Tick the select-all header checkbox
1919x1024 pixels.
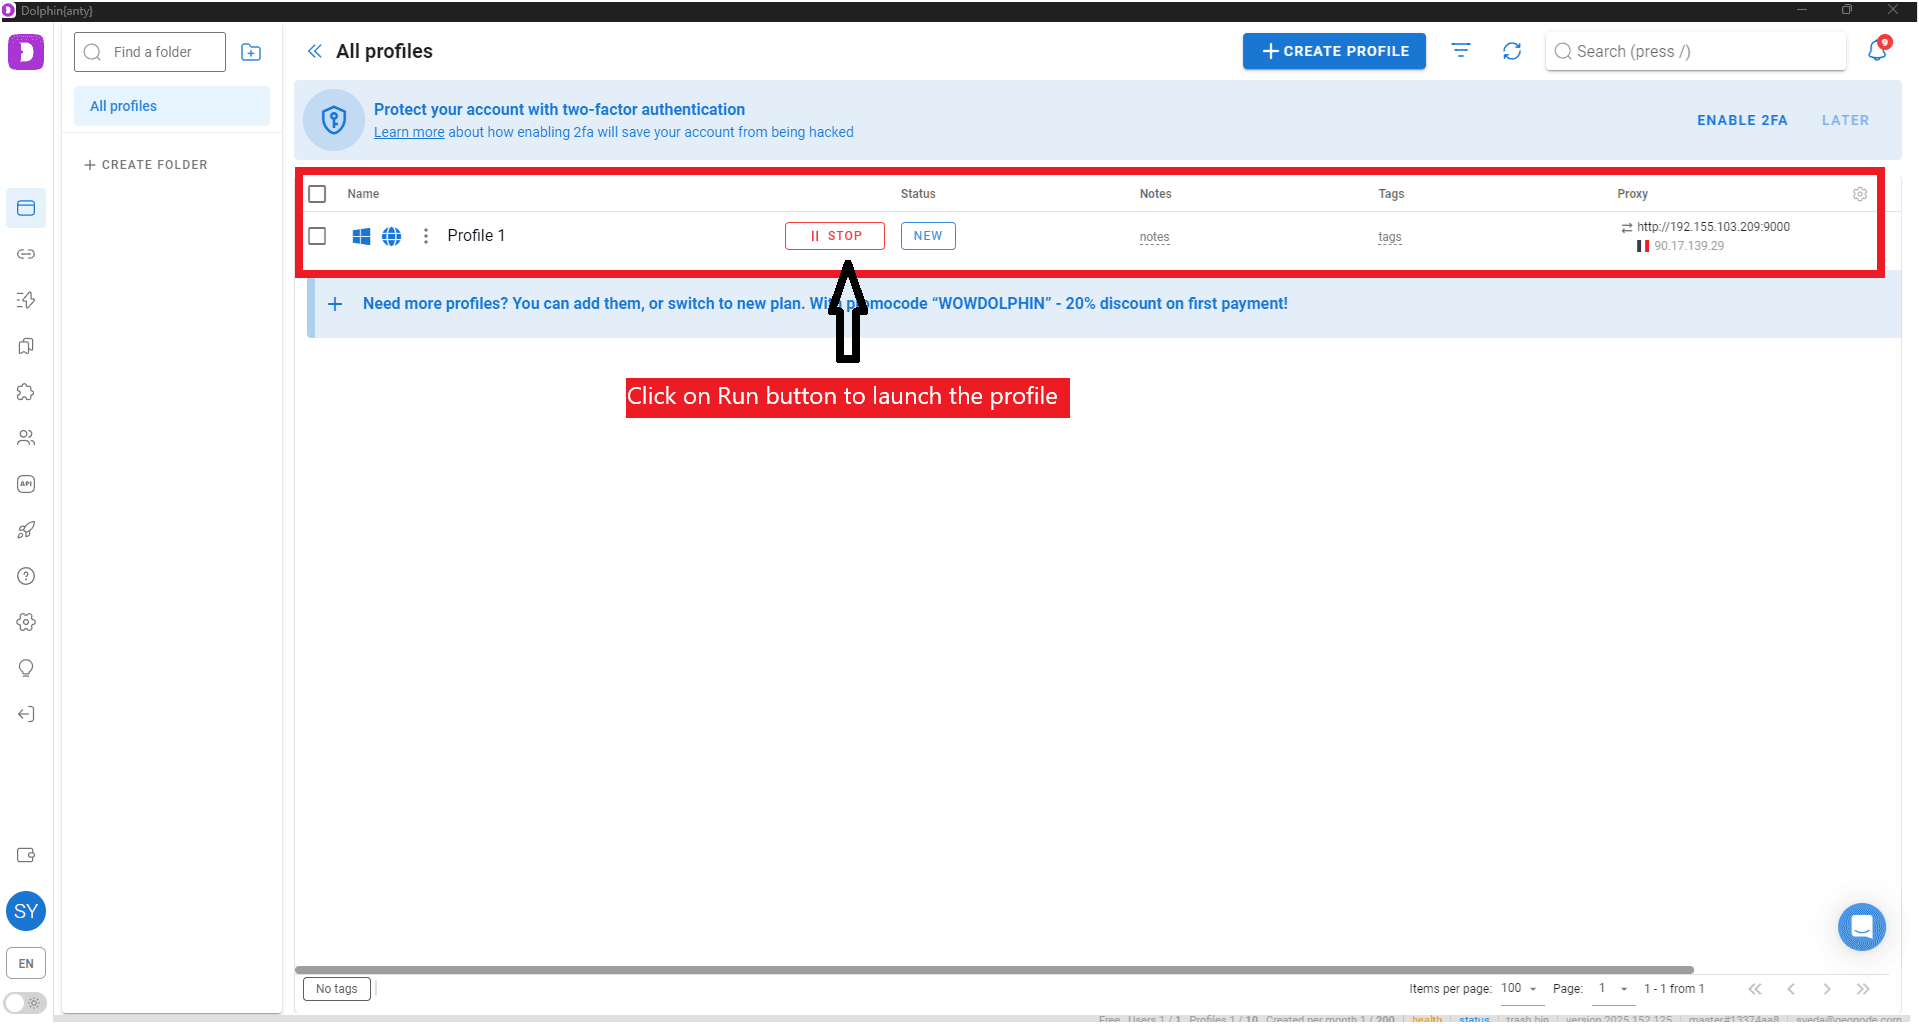coord(317,194)
